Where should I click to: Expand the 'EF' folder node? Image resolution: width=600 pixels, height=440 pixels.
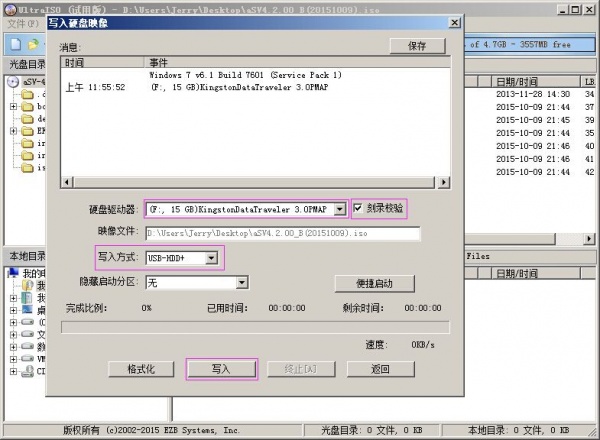13,131
